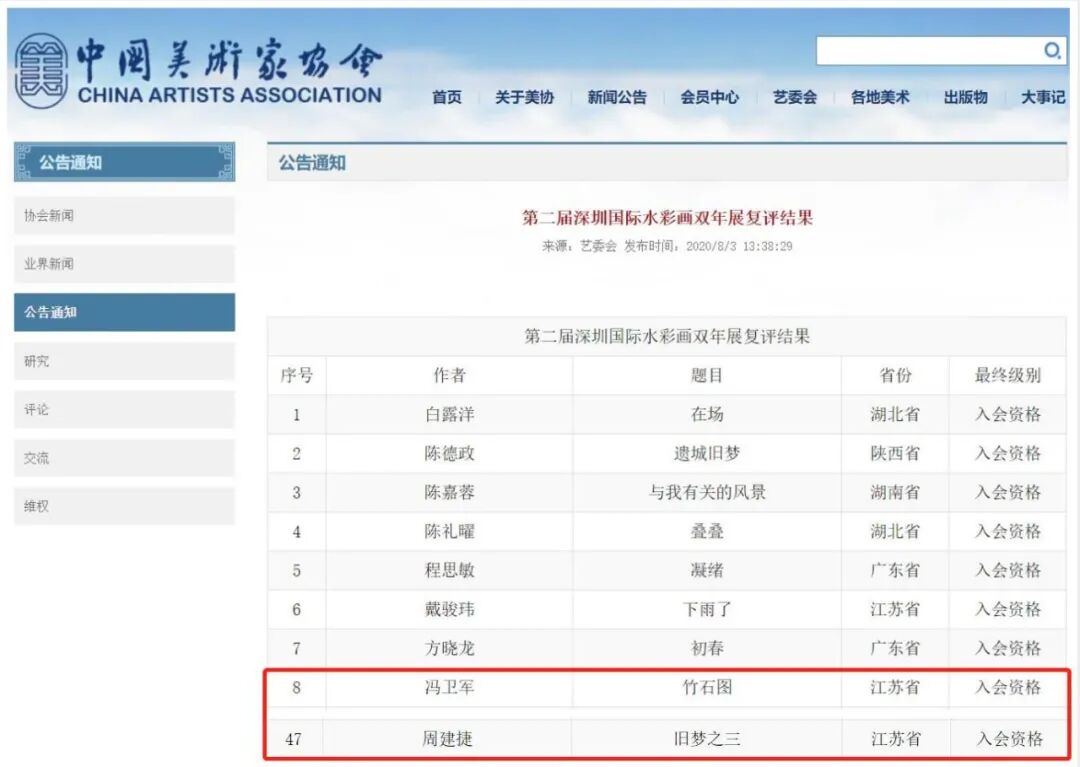The image size is (1080, 767).
Task: Click the 题目 column header
Action: (707, 375)
